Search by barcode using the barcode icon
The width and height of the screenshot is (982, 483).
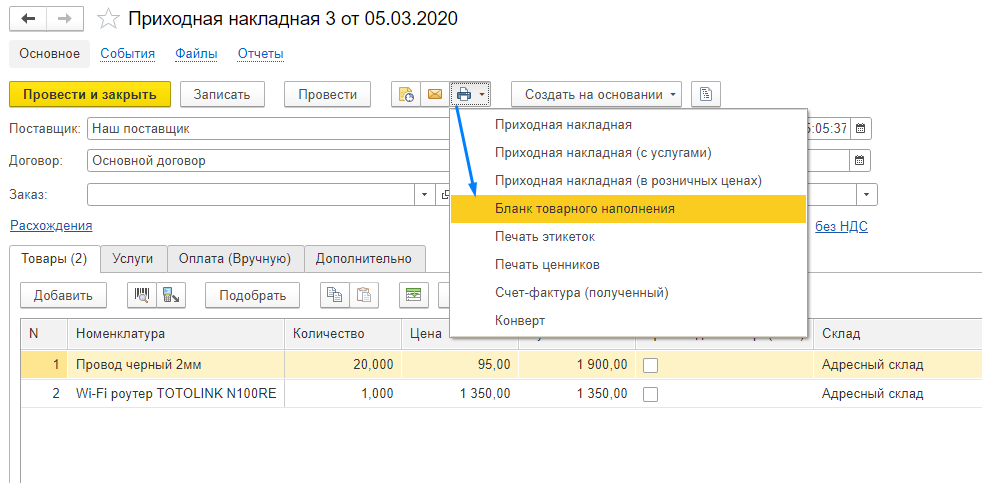142,295
